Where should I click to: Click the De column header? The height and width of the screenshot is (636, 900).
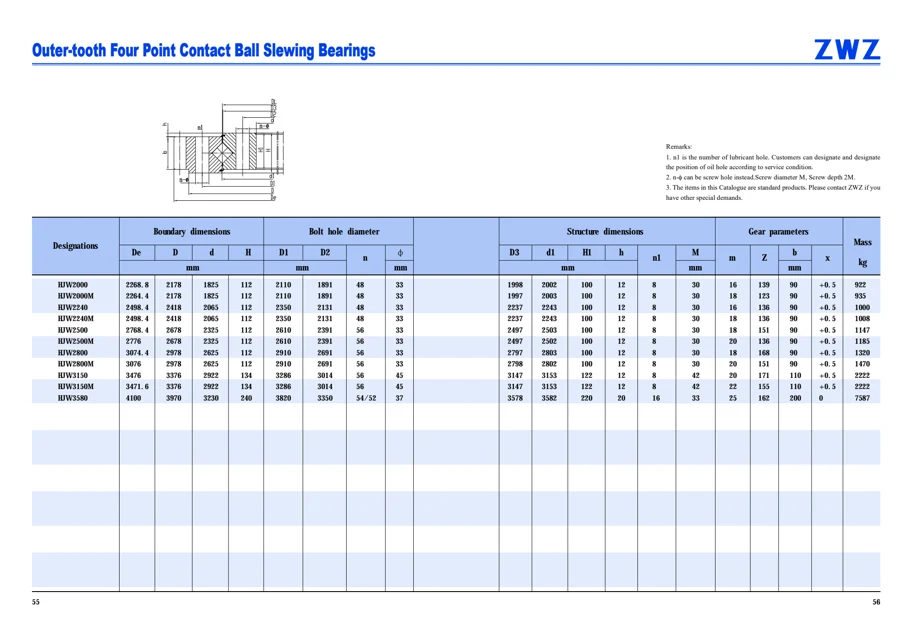click(x=137, y=253)
